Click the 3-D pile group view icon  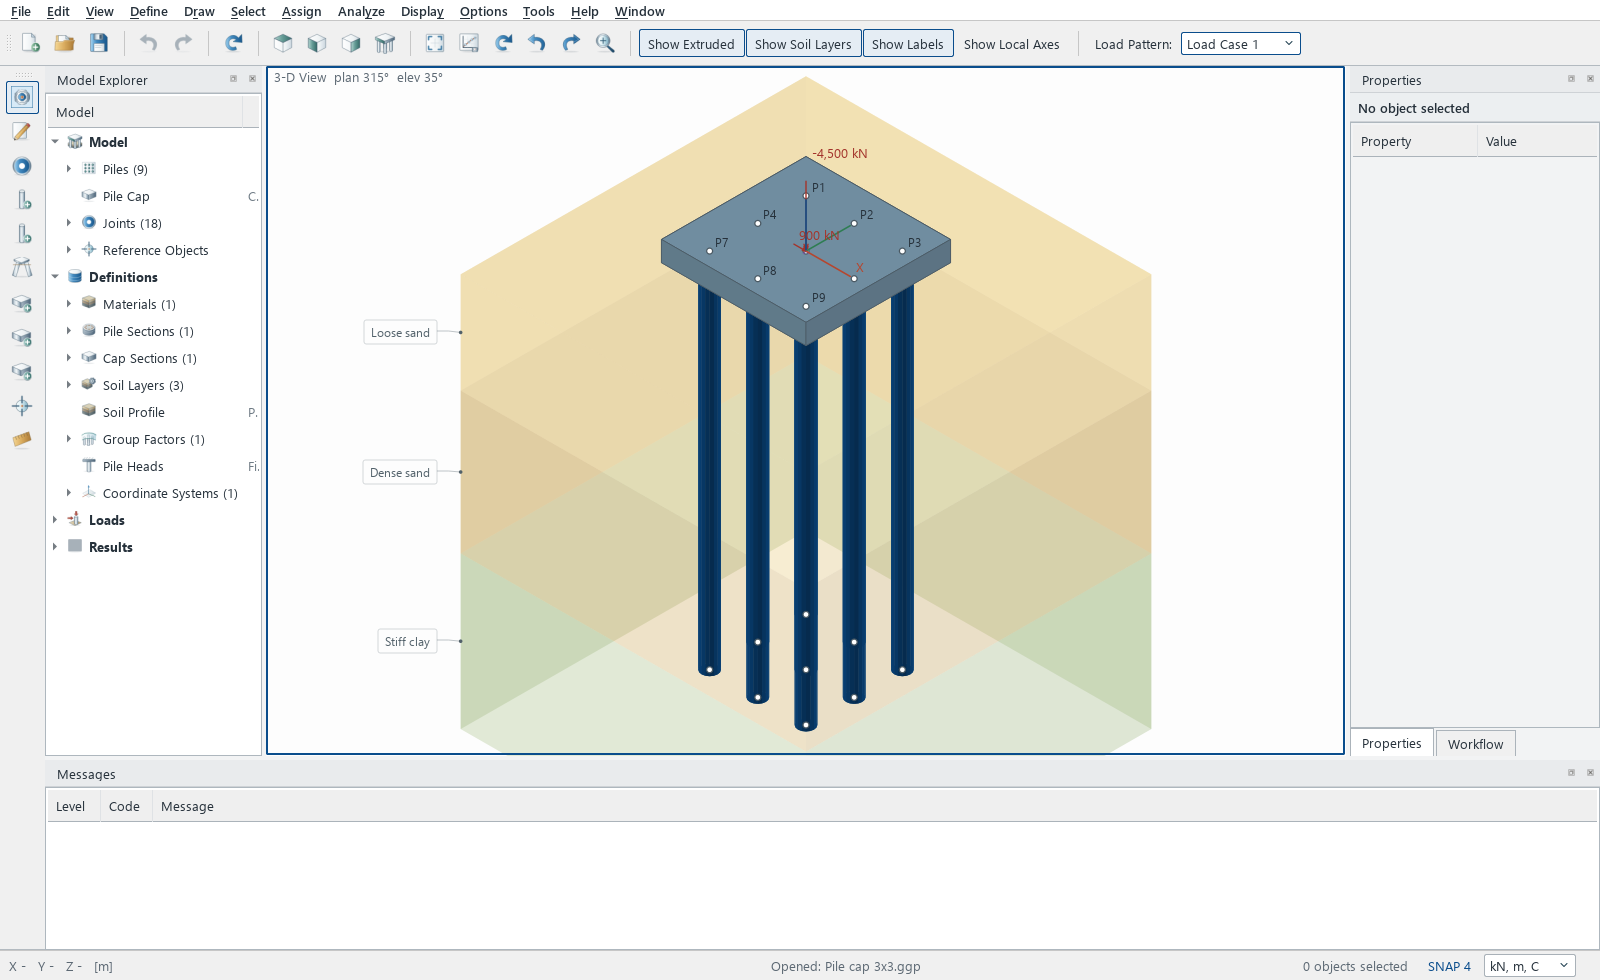385,43
